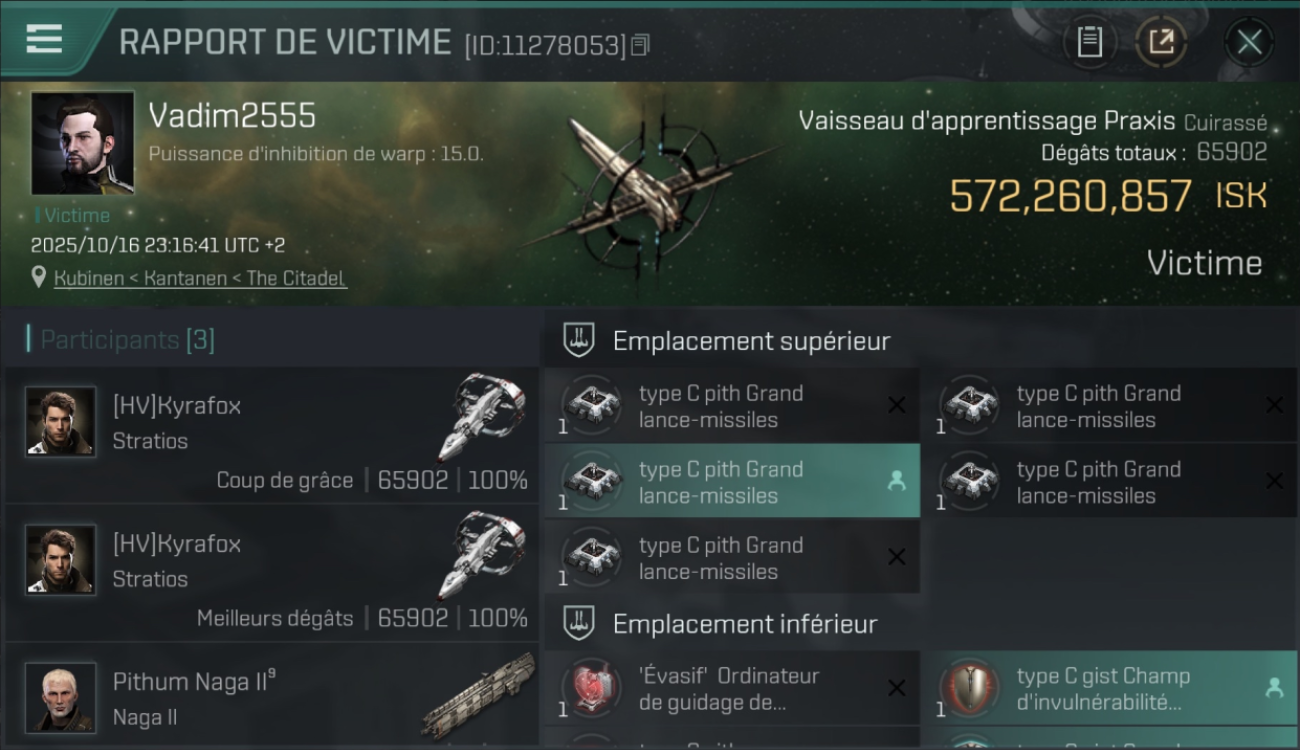Select the highlighted Grand lance-missiles module
Screen dimensions: 1300x750
731,481
